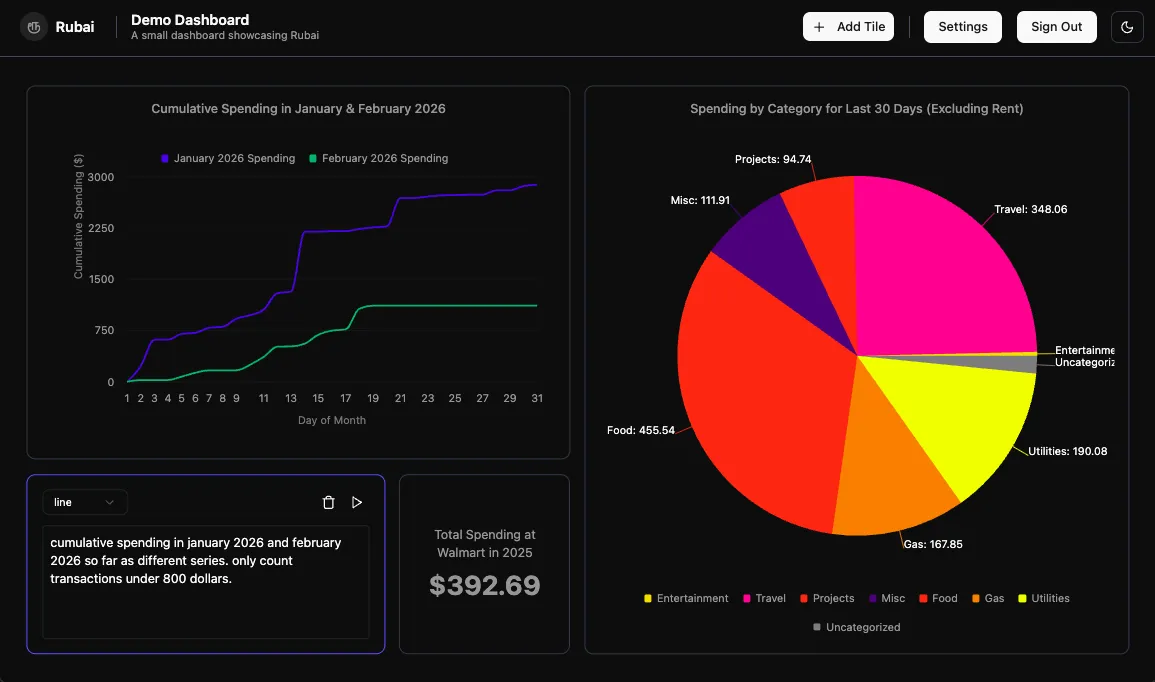Click the Add Tile button

point(849,27)
